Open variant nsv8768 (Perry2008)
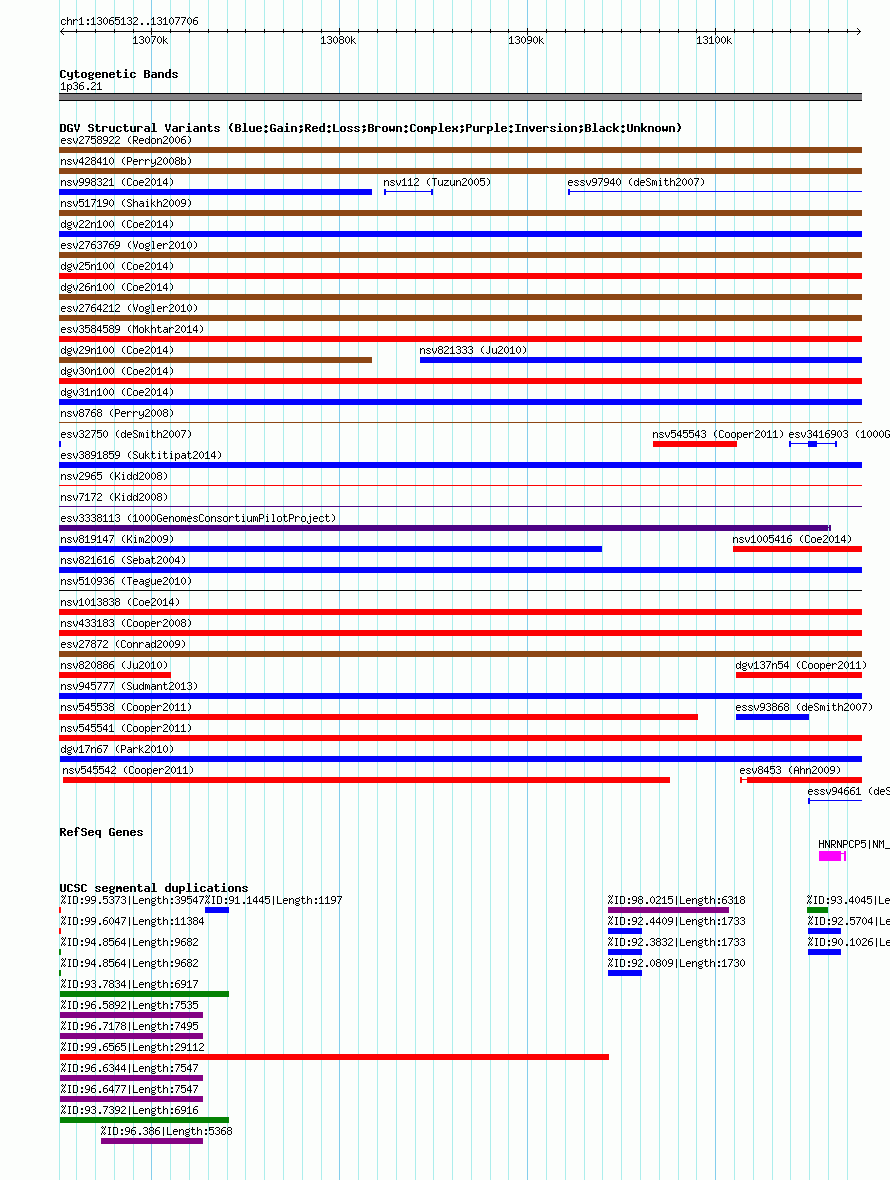Screen dimensions: 890x1180 click(117, 414)
